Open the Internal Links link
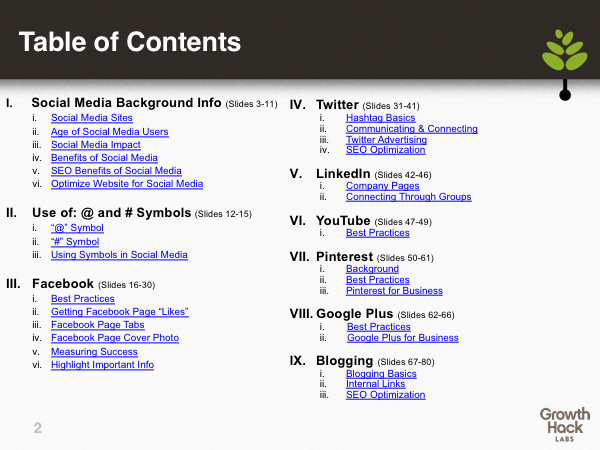600x450 pixels. (375, 384)
